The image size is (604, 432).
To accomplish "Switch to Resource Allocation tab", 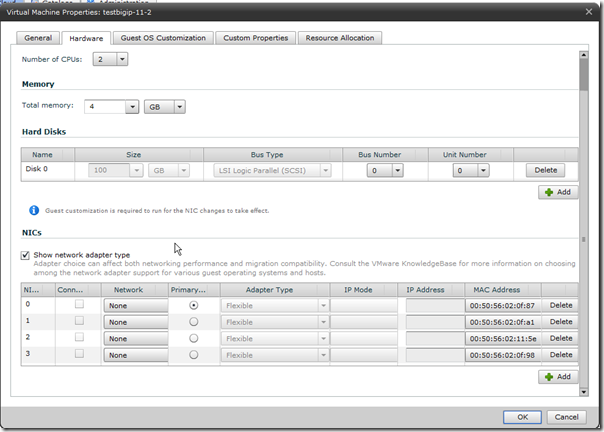I will [x=339, y=38].
